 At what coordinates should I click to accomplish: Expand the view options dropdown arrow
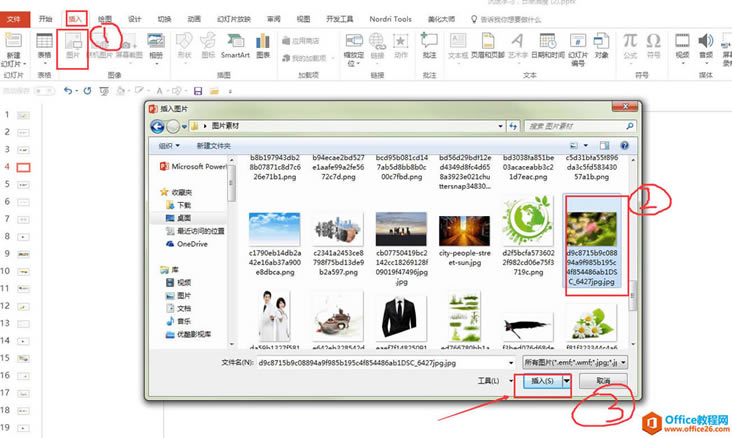coord(585,146)
